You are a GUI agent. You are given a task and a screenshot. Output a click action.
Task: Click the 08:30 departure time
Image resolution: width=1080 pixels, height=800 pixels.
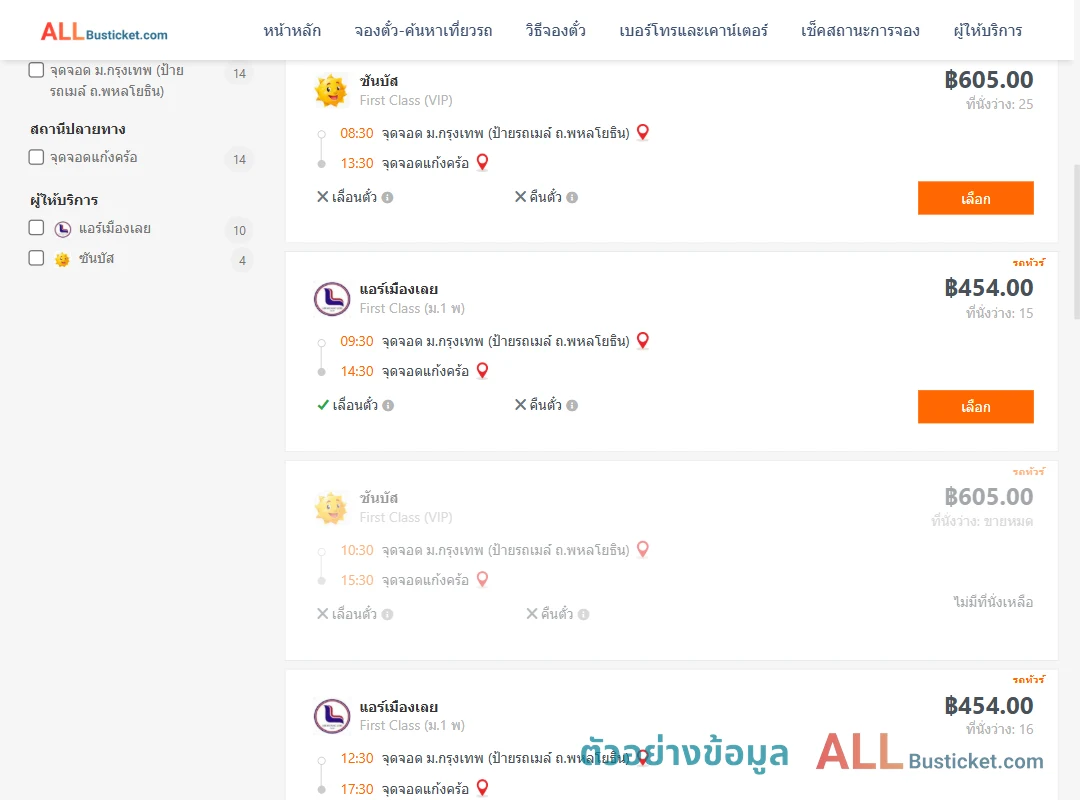(x=357, y=134)
